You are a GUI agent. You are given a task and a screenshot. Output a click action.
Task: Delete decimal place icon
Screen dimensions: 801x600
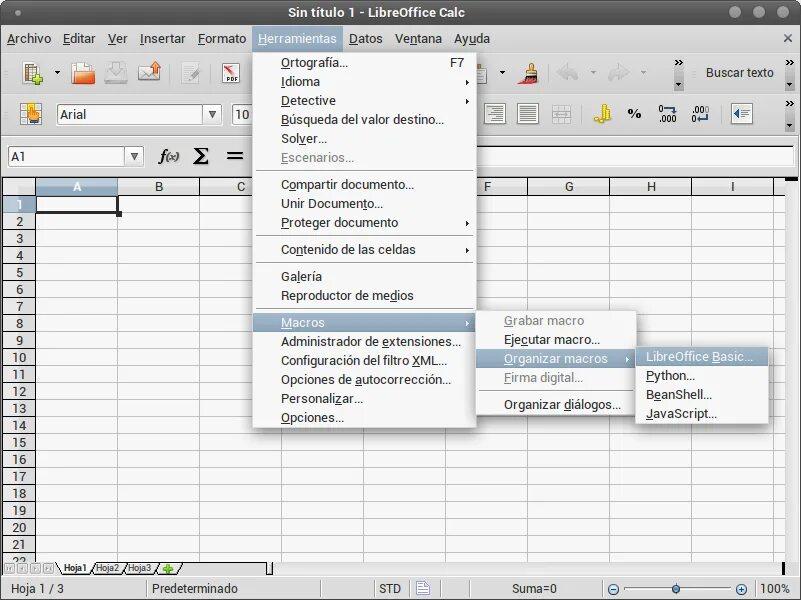700,114
